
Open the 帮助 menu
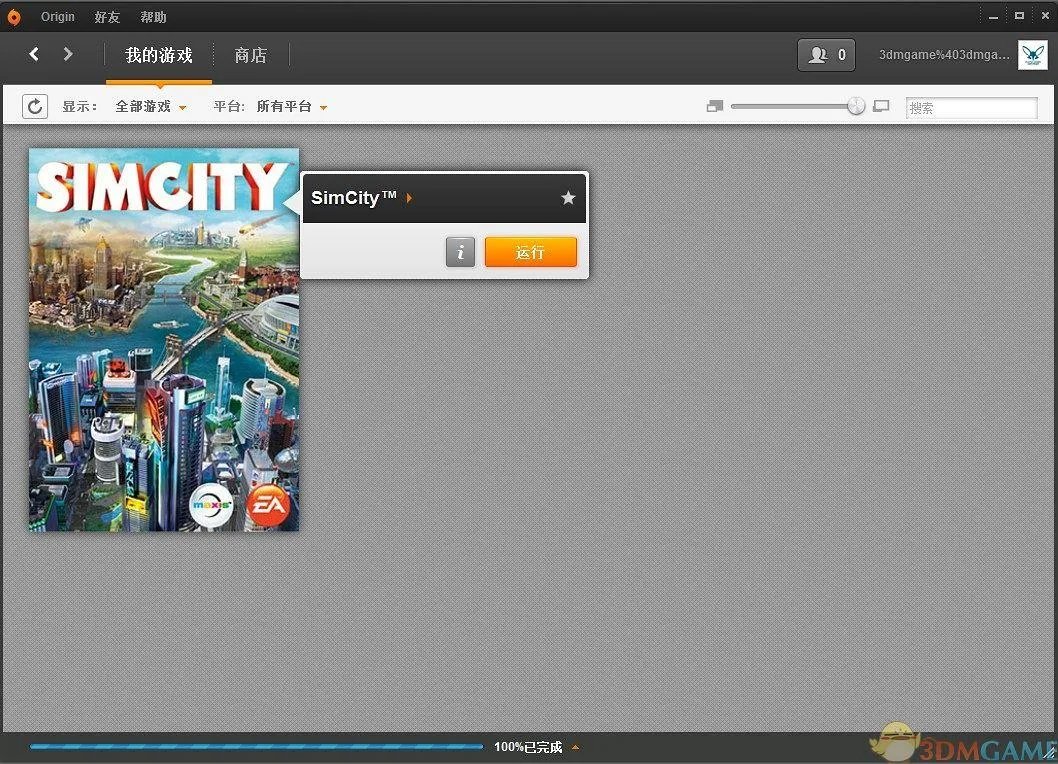153,17
